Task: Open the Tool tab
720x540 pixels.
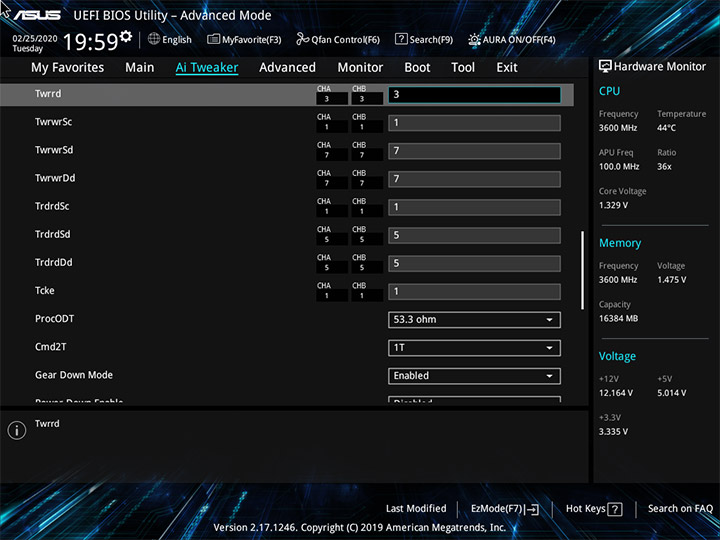Action: pos(463,68)
